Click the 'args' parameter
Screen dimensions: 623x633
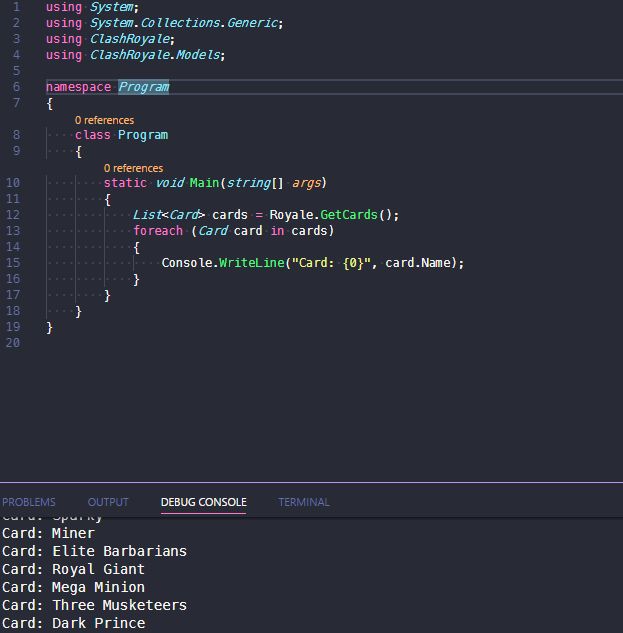pos(306,182)
